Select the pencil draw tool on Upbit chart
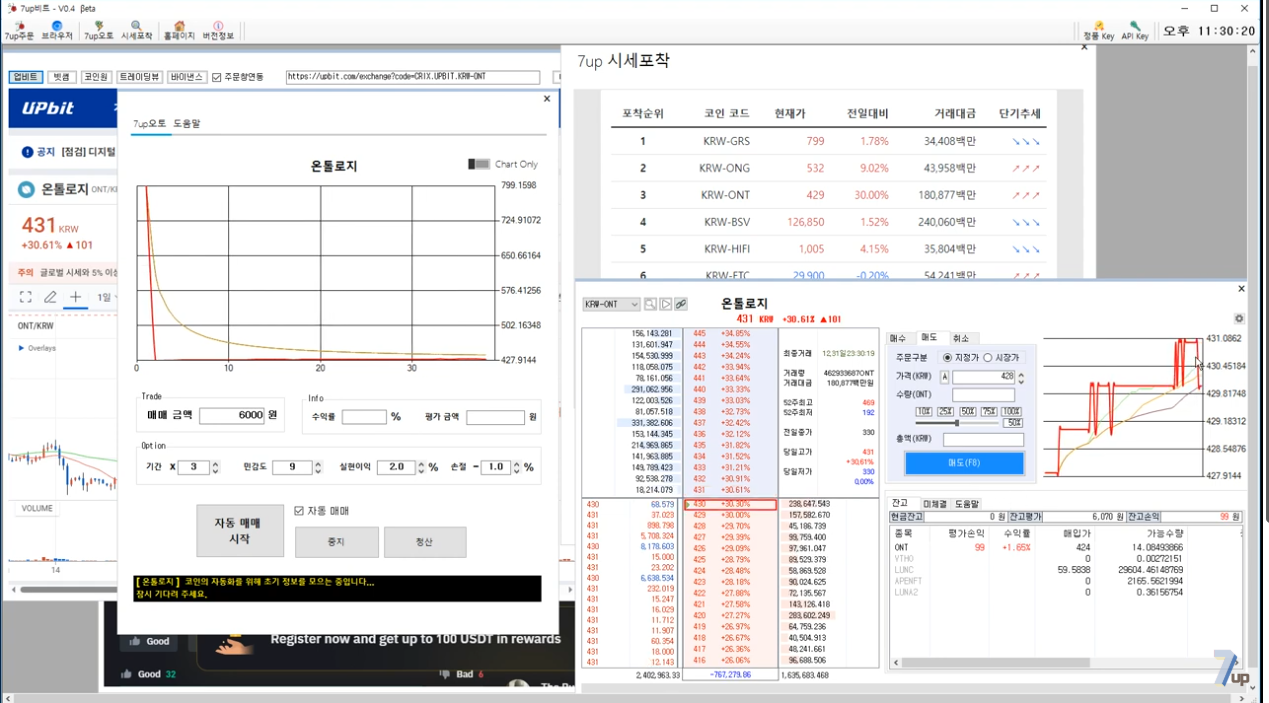Image resolution: width=1269 pixels, height=703 pixels. pyautogui.click(x=50, y=297)
